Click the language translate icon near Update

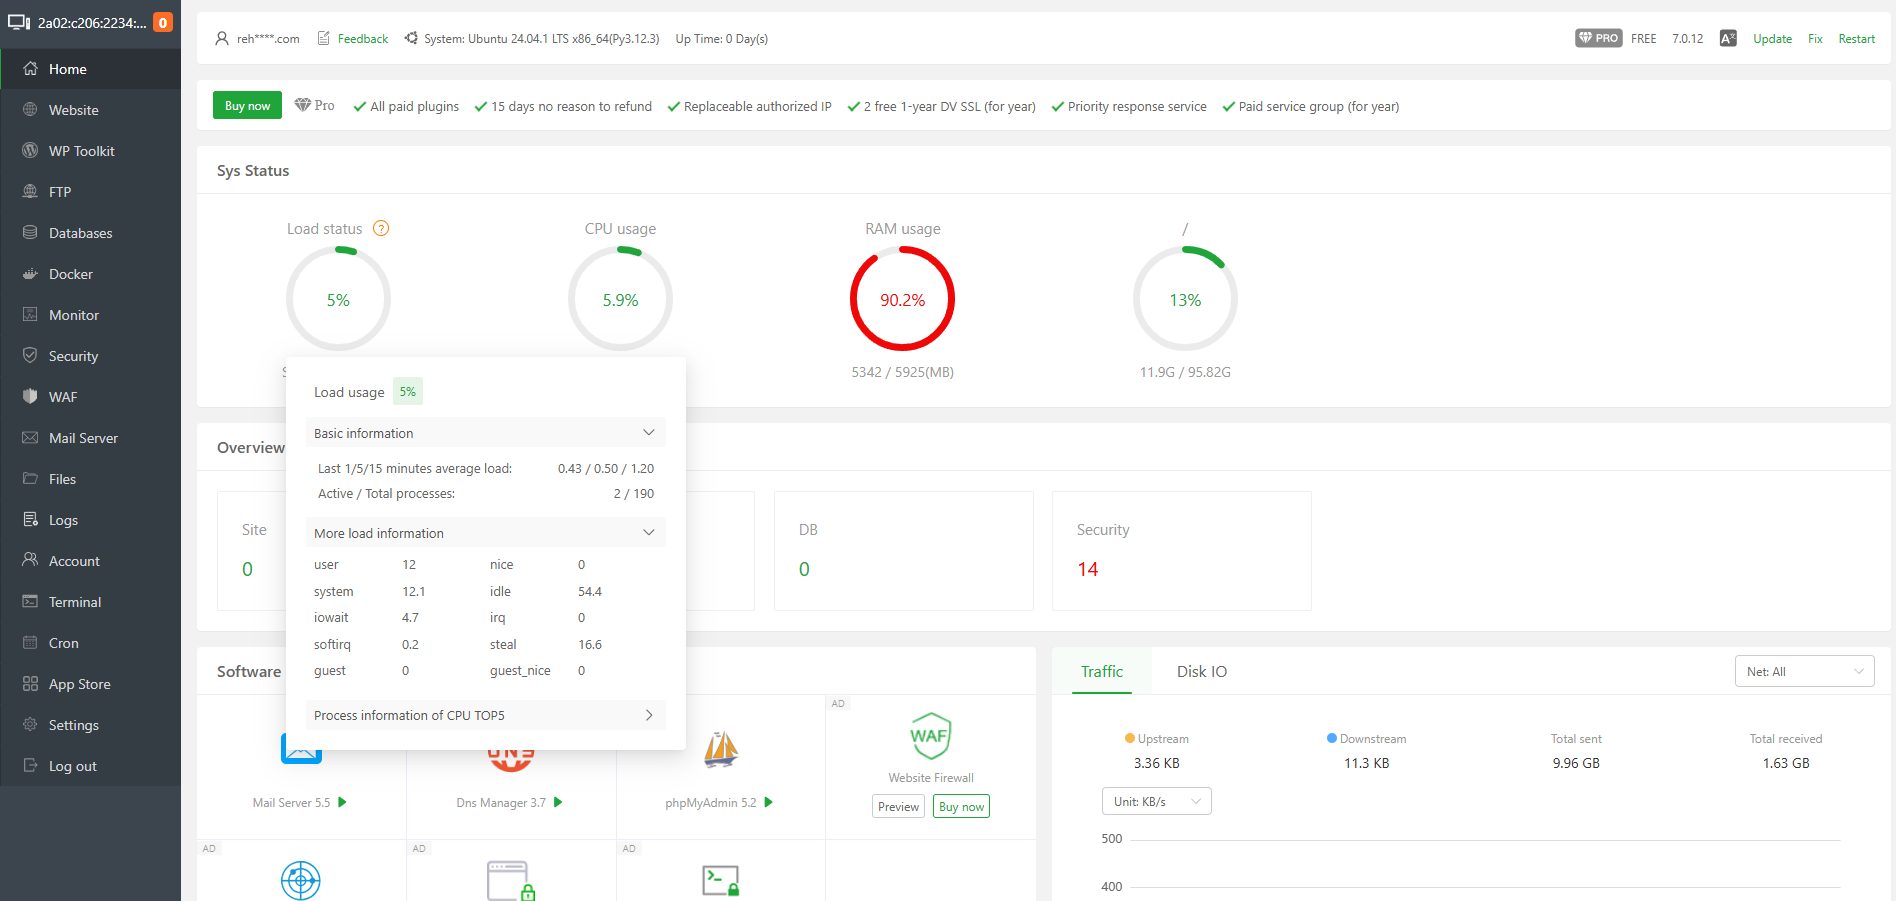pos(1728,39)
